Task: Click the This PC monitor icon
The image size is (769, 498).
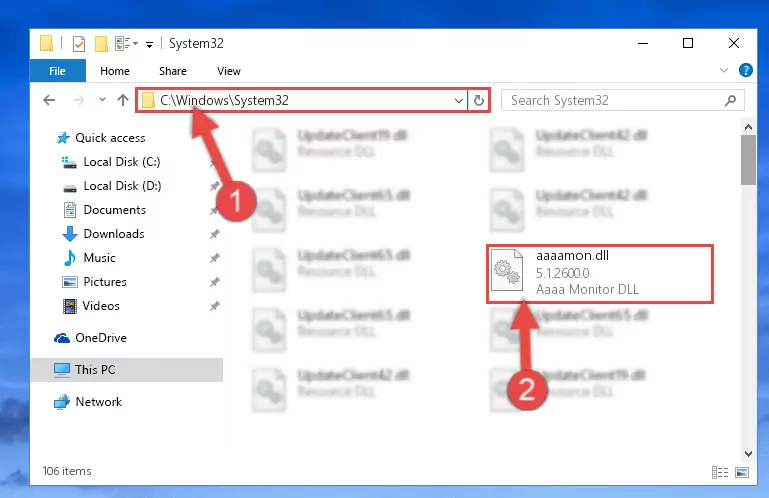Action: pyautogui.click(x=62, y=370)
